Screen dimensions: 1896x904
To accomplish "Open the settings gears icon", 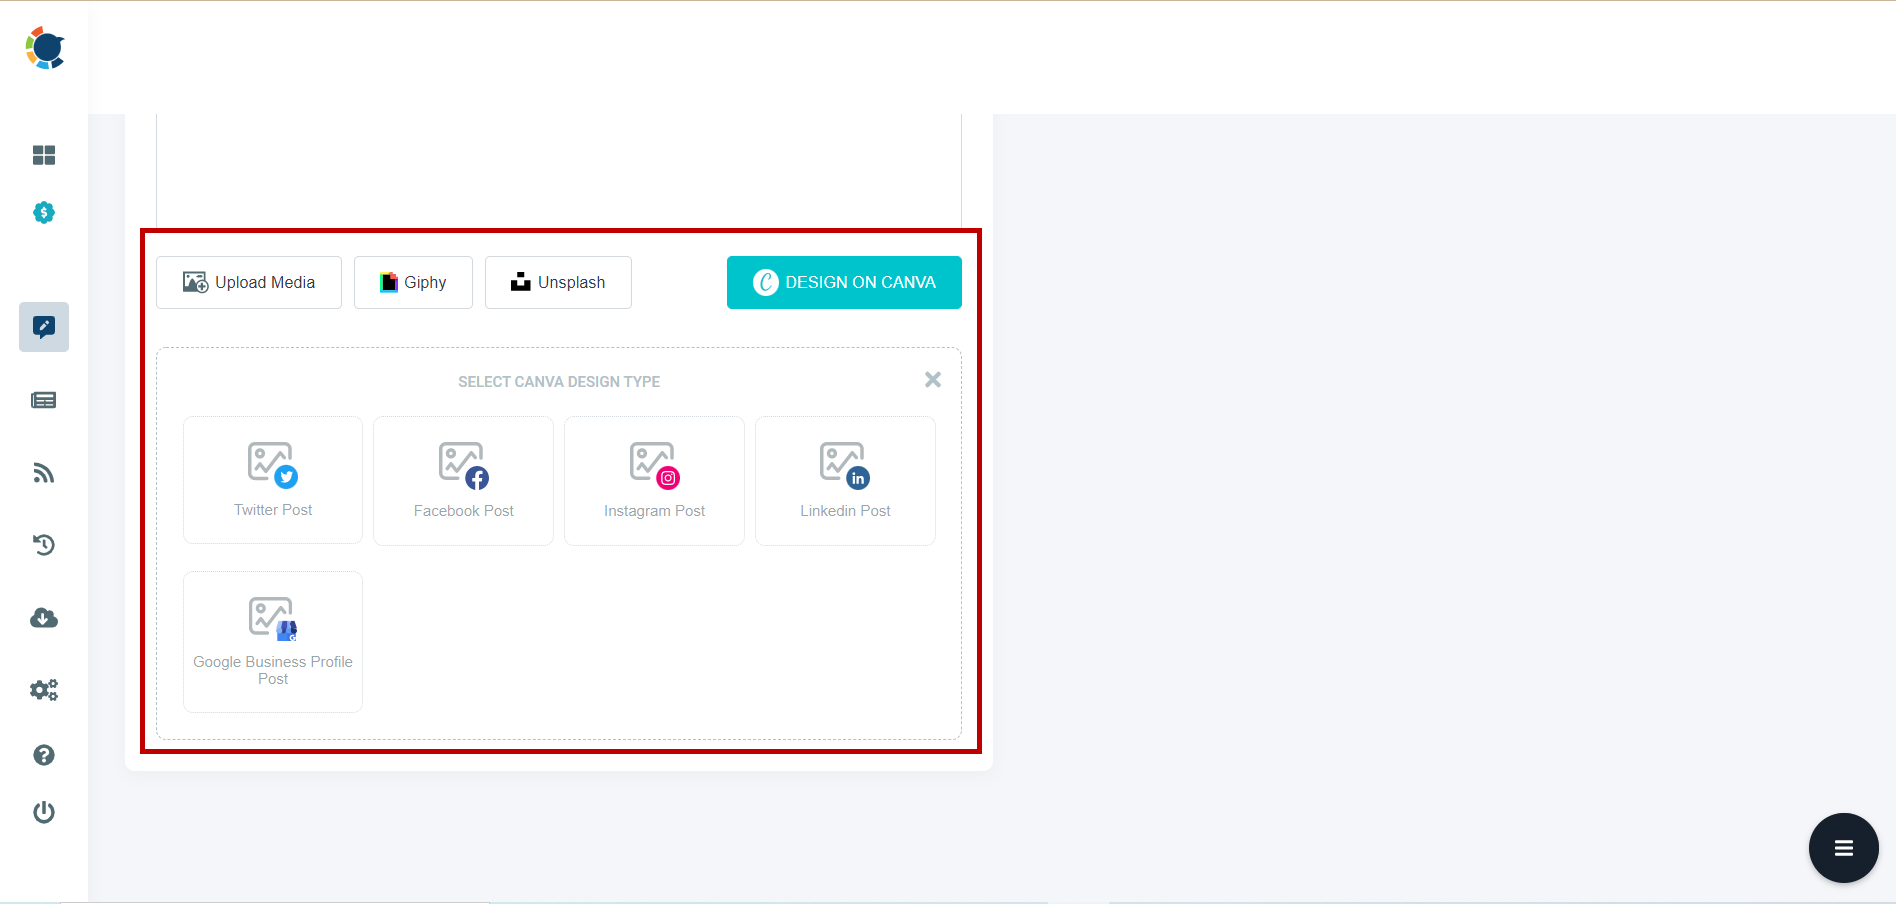I will [44, 689].
